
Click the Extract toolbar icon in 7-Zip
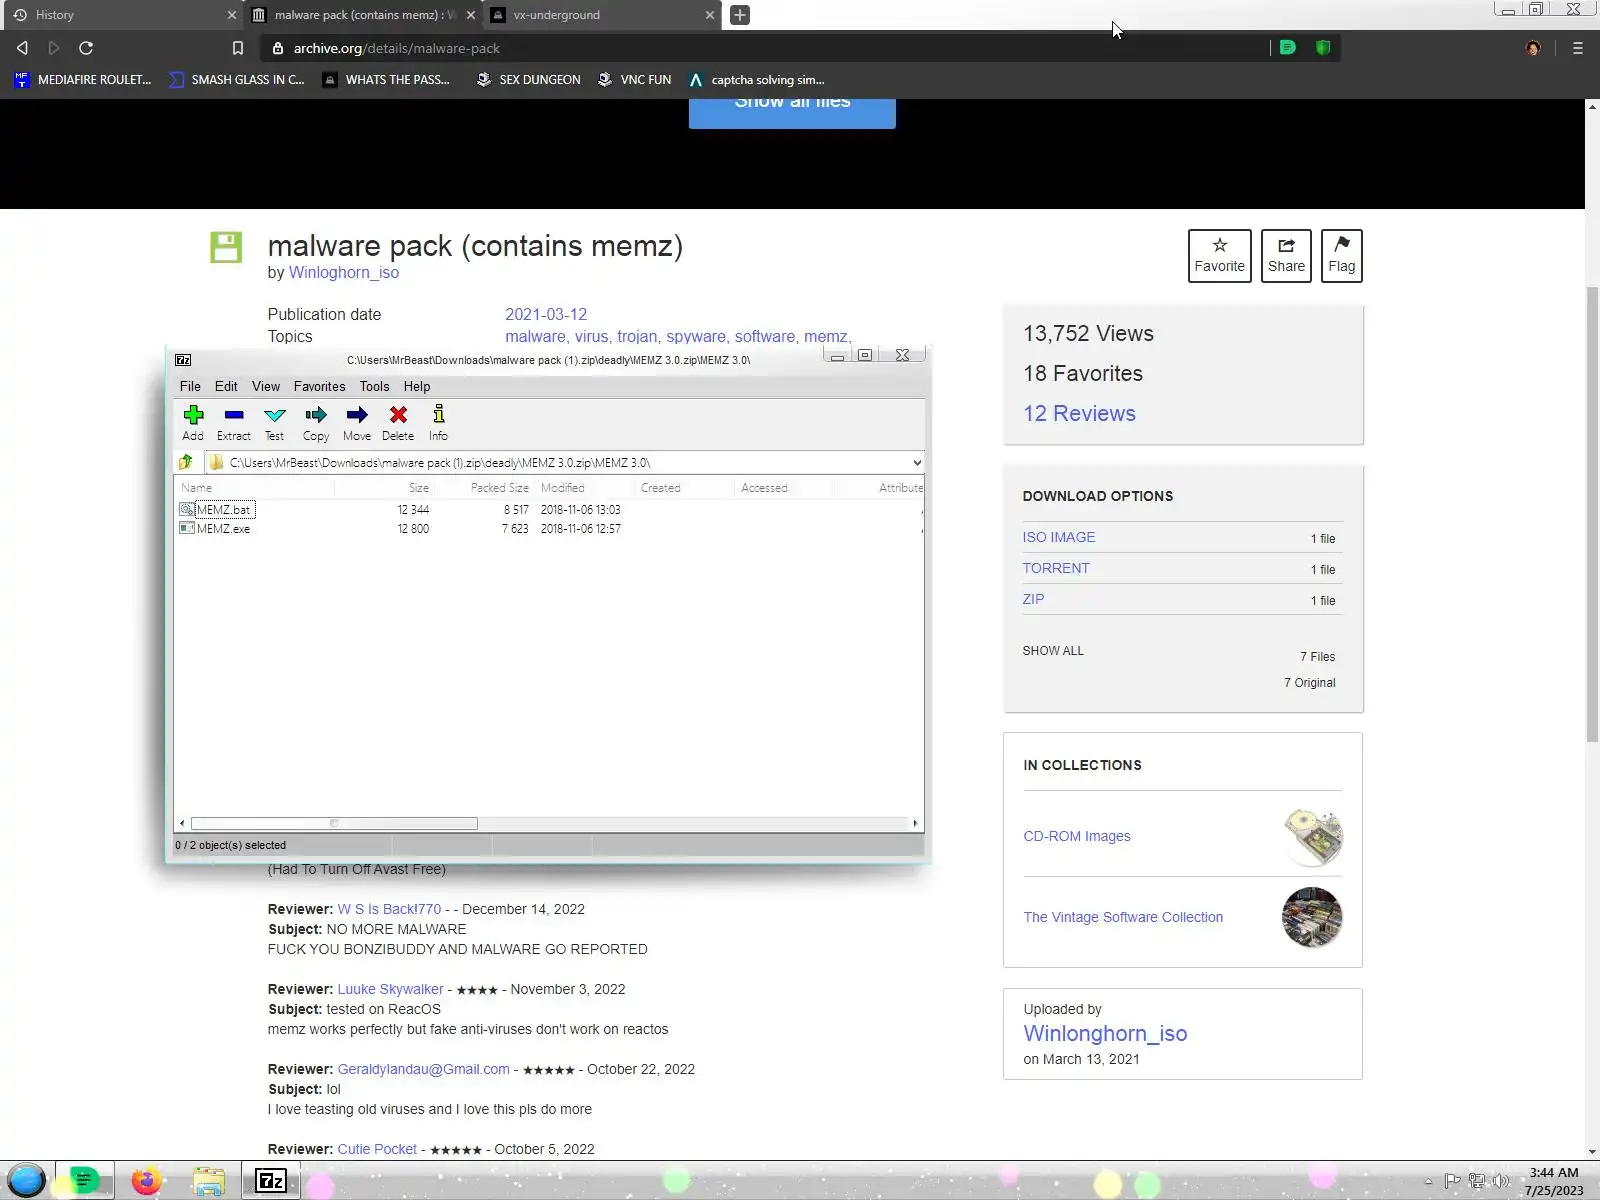coord(234,422)
